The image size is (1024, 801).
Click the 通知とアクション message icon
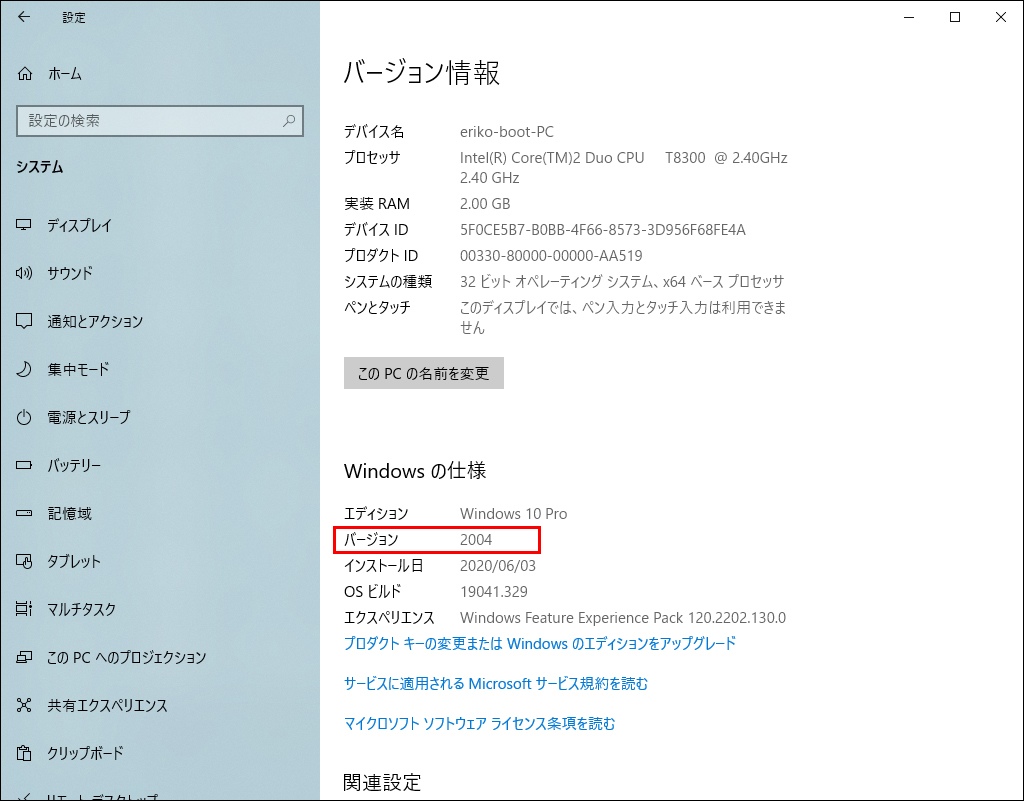click(x=24, y=321)
